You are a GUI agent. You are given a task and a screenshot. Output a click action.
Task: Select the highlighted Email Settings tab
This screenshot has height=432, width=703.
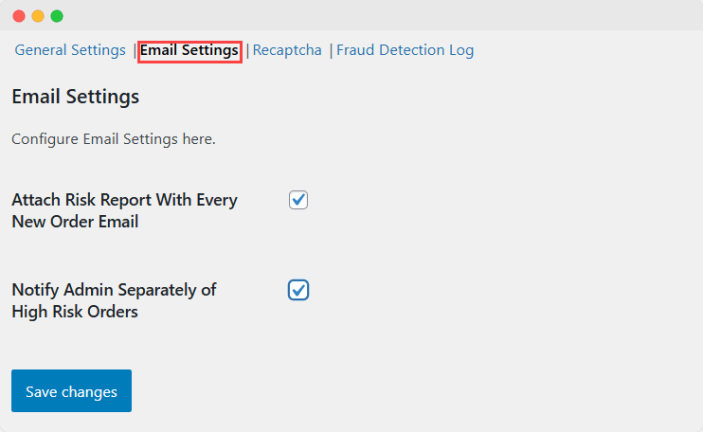pos(189,50)
